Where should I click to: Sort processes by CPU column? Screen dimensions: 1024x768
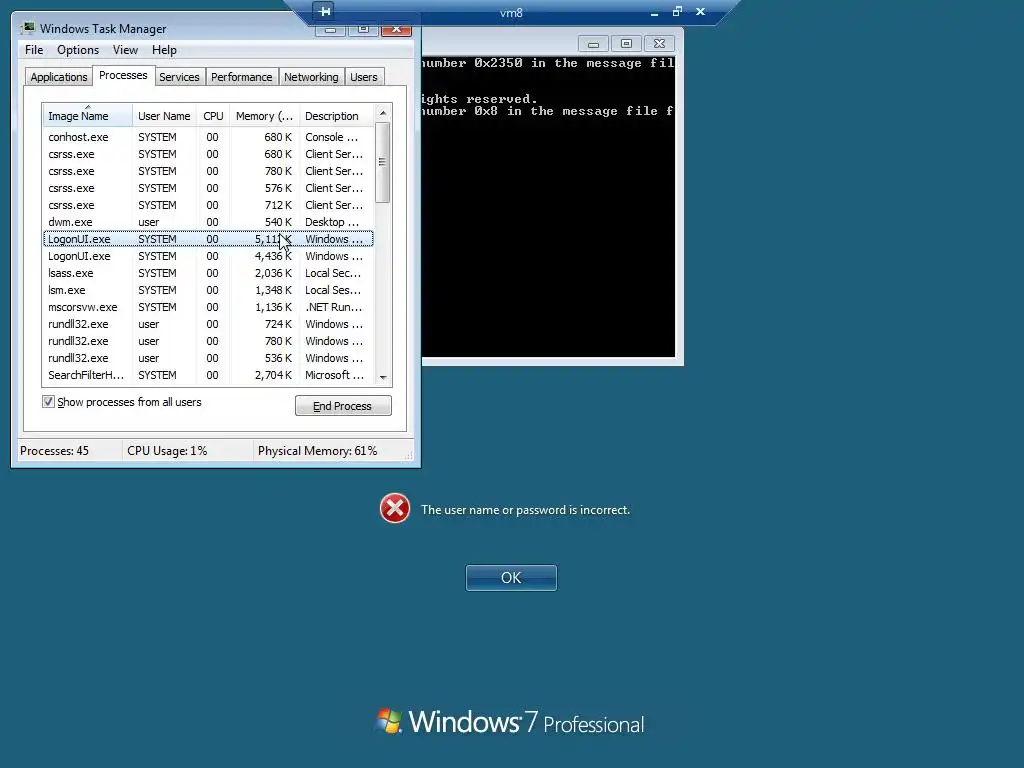click(213, 116)
